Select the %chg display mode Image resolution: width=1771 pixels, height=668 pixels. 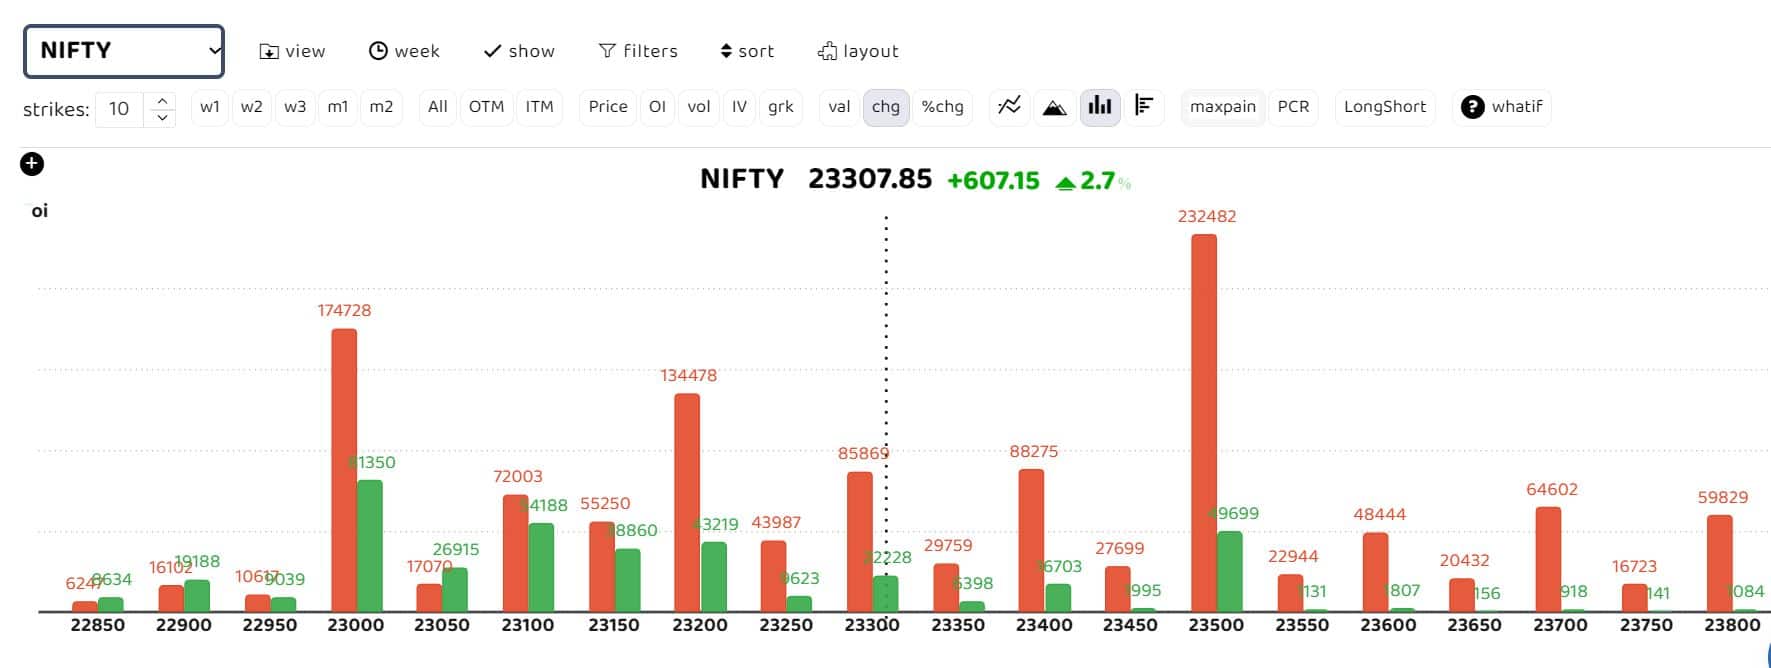tap(943, 107)
